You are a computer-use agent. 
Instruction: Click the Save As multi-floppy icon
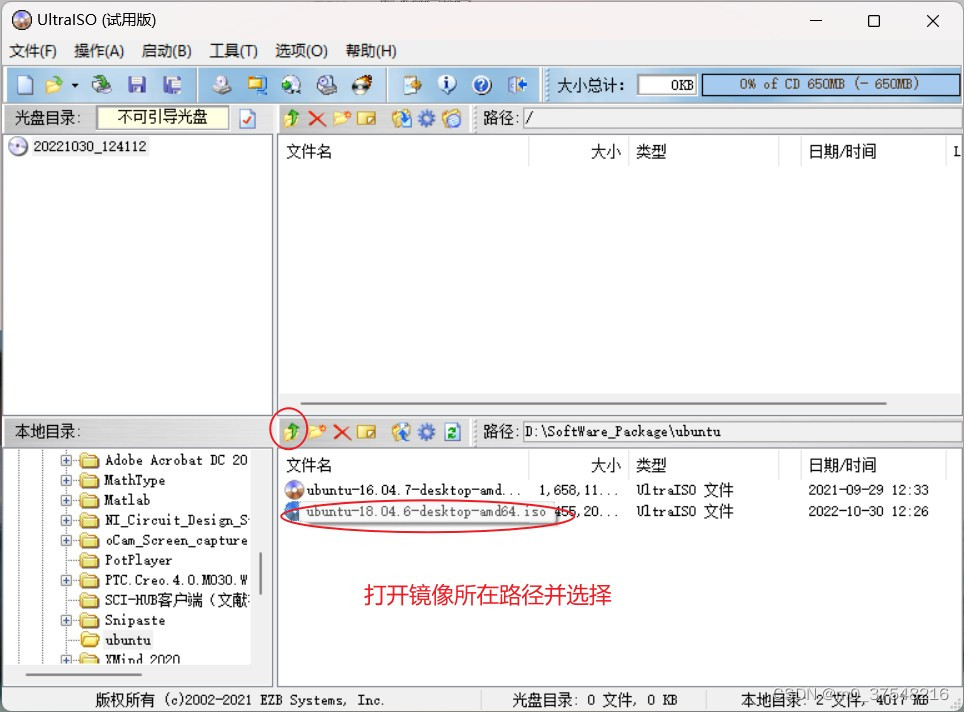click(x=172, y=85)
